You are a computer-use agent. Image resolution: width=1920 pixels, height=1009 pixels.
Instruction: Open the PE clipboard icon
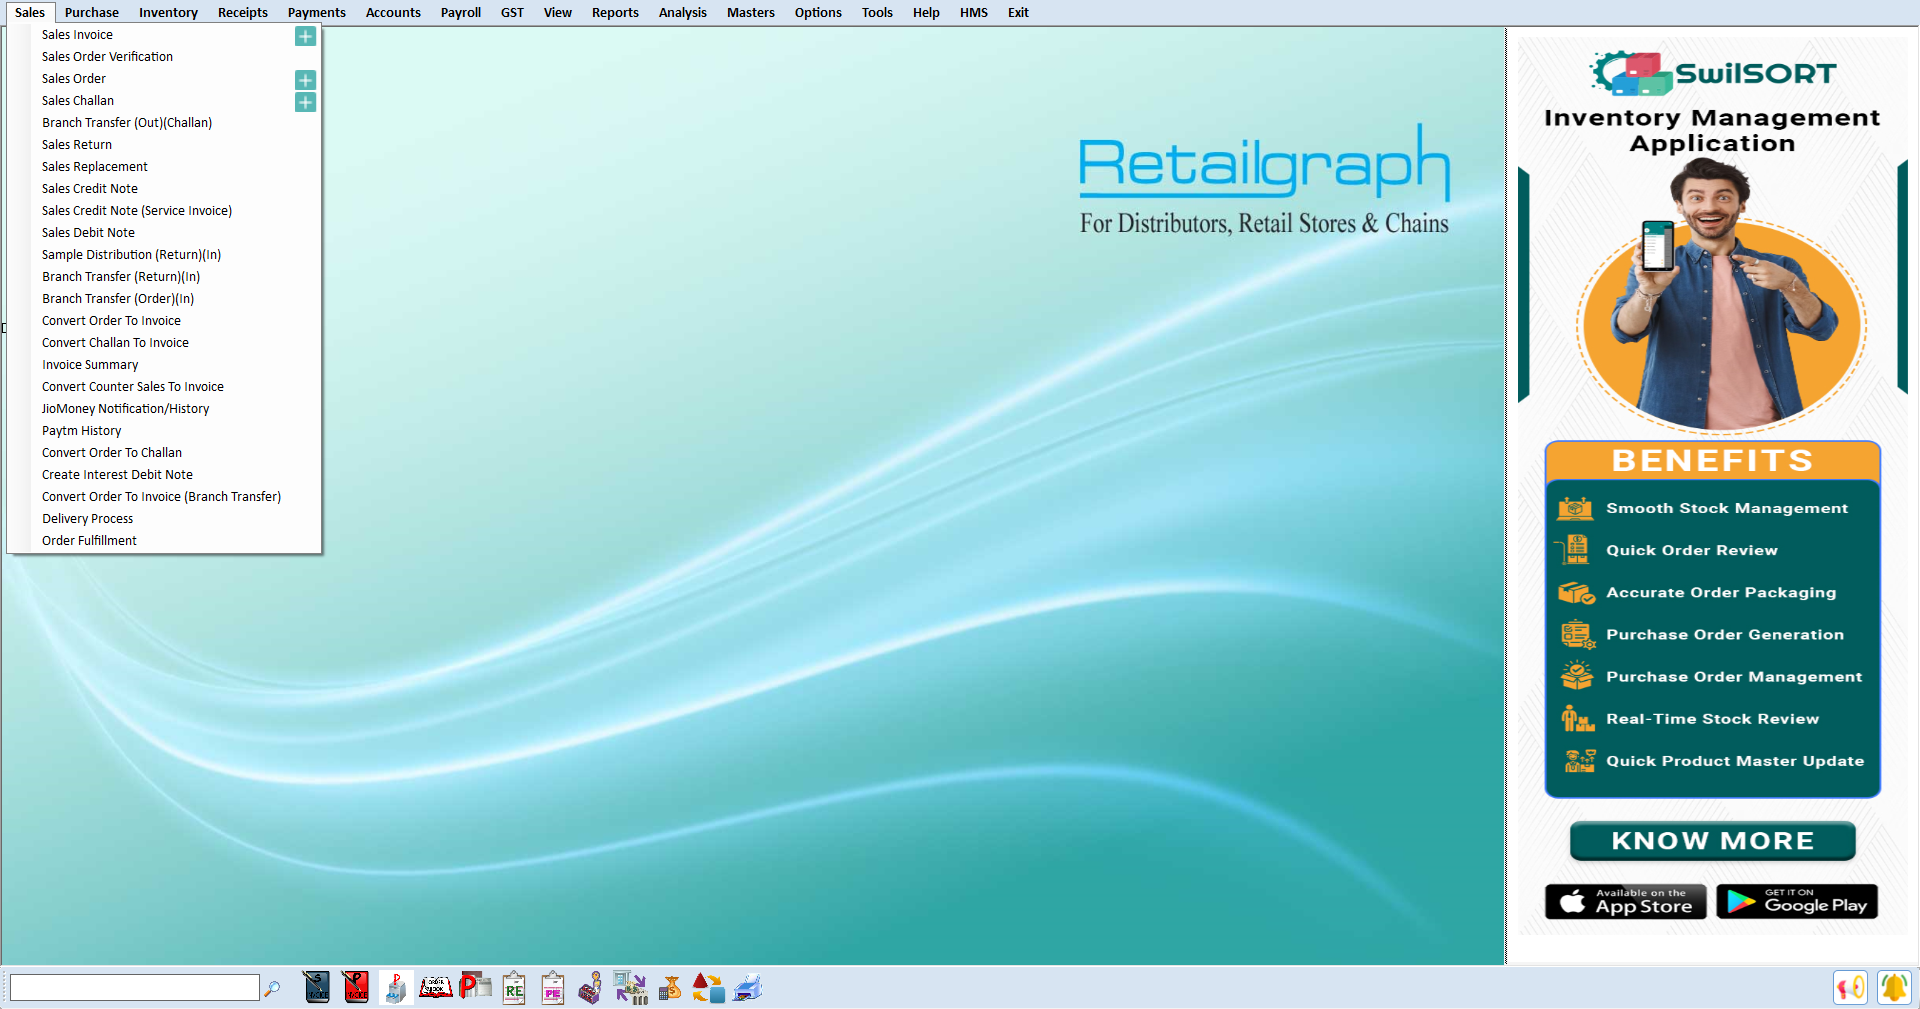tap(553, 988)
